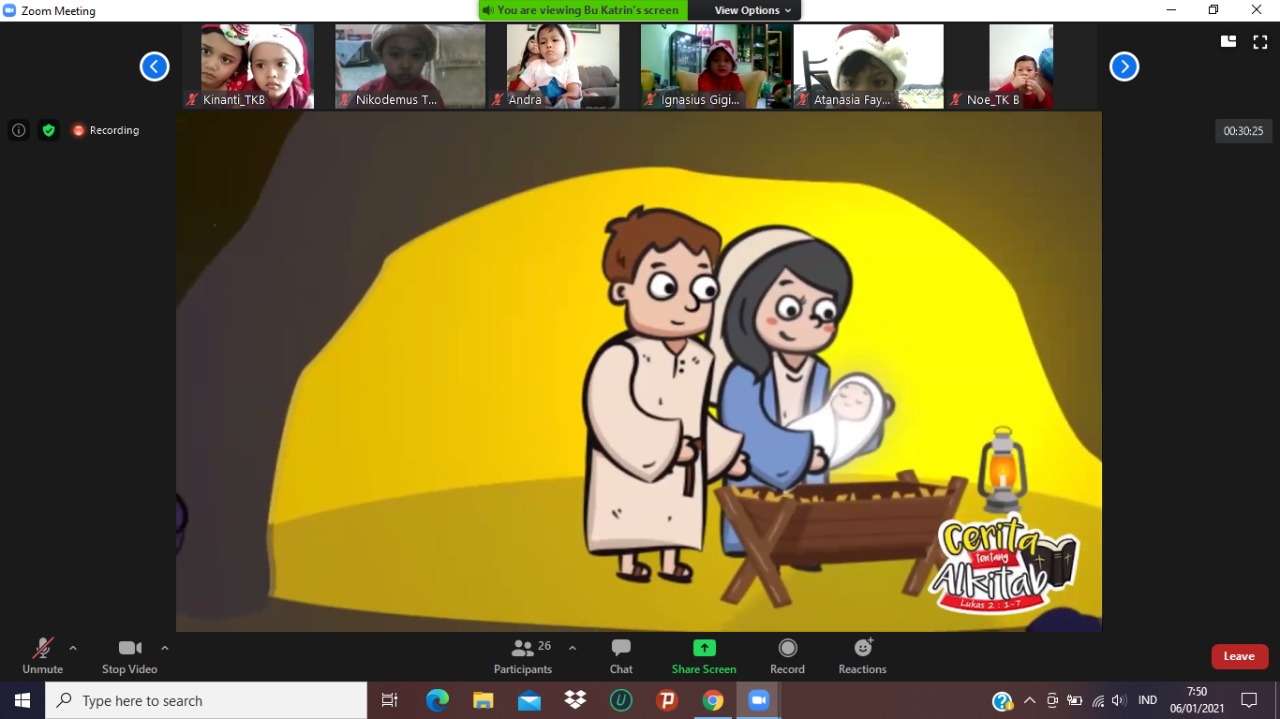Open the help question mark tray icon
1280x719 pixels.
pos(1002,701)
